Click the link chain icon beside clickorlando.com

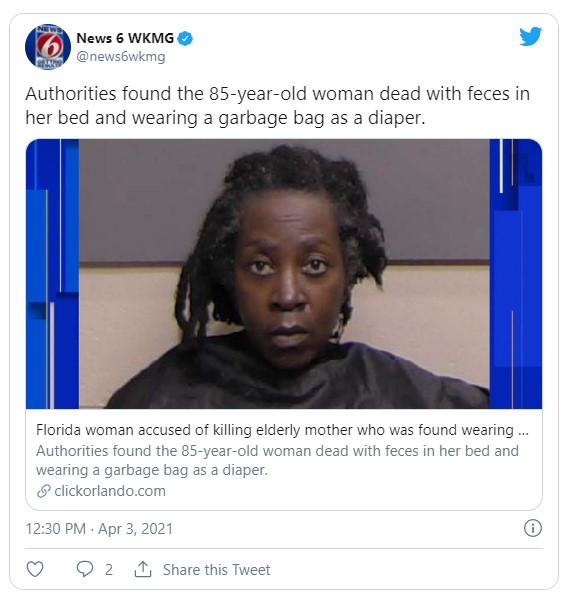(x=43, y=491)
